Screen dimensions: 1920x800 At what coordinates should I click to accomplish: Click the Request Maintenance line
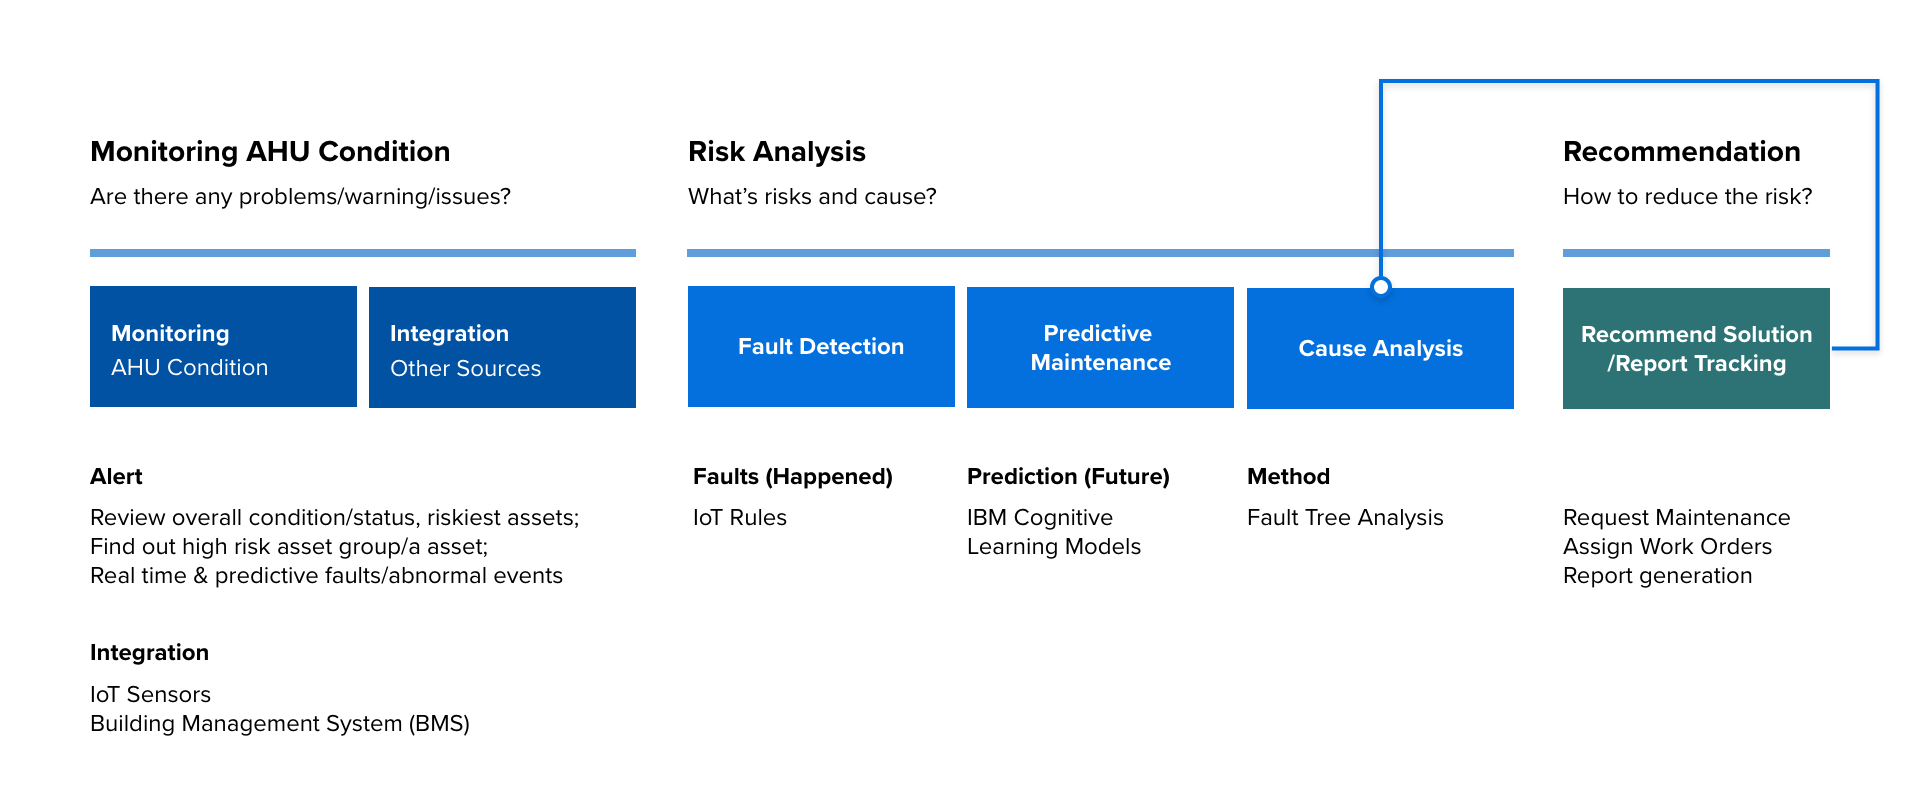[1676, 518]
